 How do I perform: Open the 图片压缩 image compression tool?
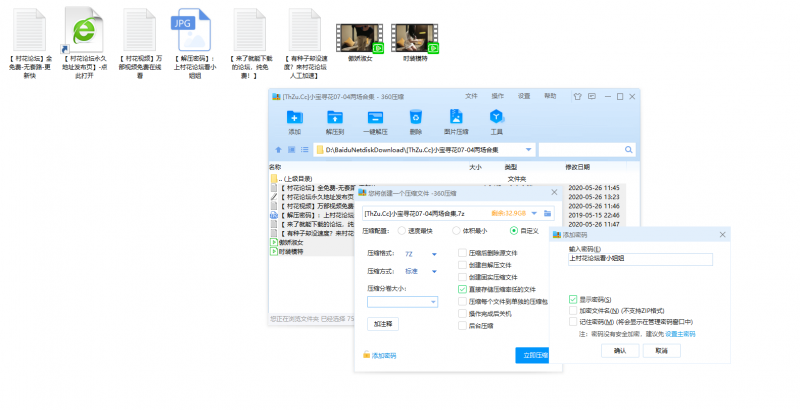[x=456, y=119]
